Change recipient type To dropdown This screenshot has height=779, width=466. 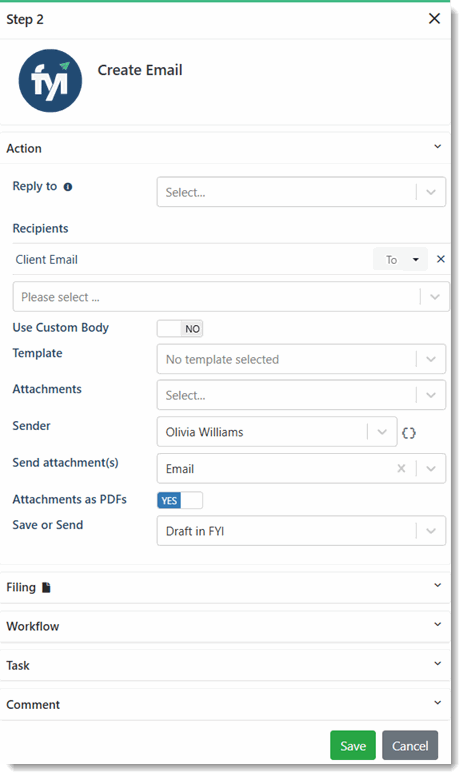coord(400,259)
